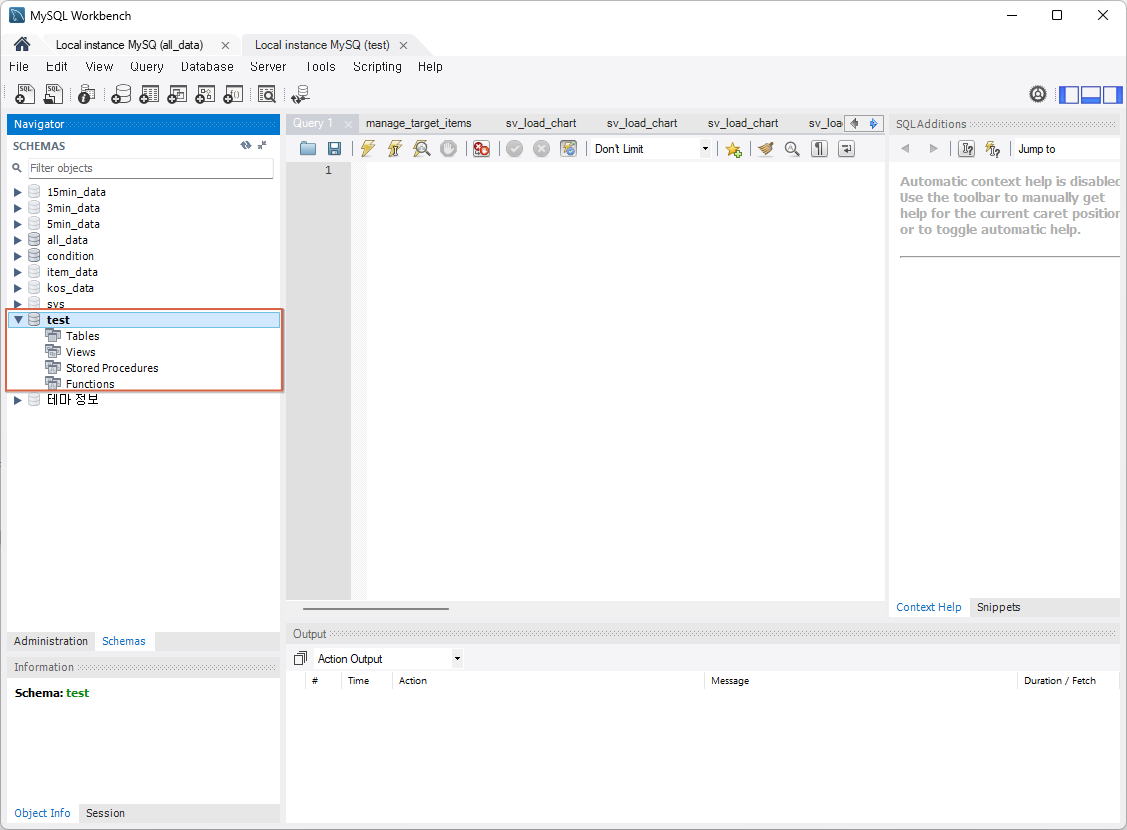The image size is (1127, 830).
Task: Focus the Filter objects search field
Action: click(150, 168)
